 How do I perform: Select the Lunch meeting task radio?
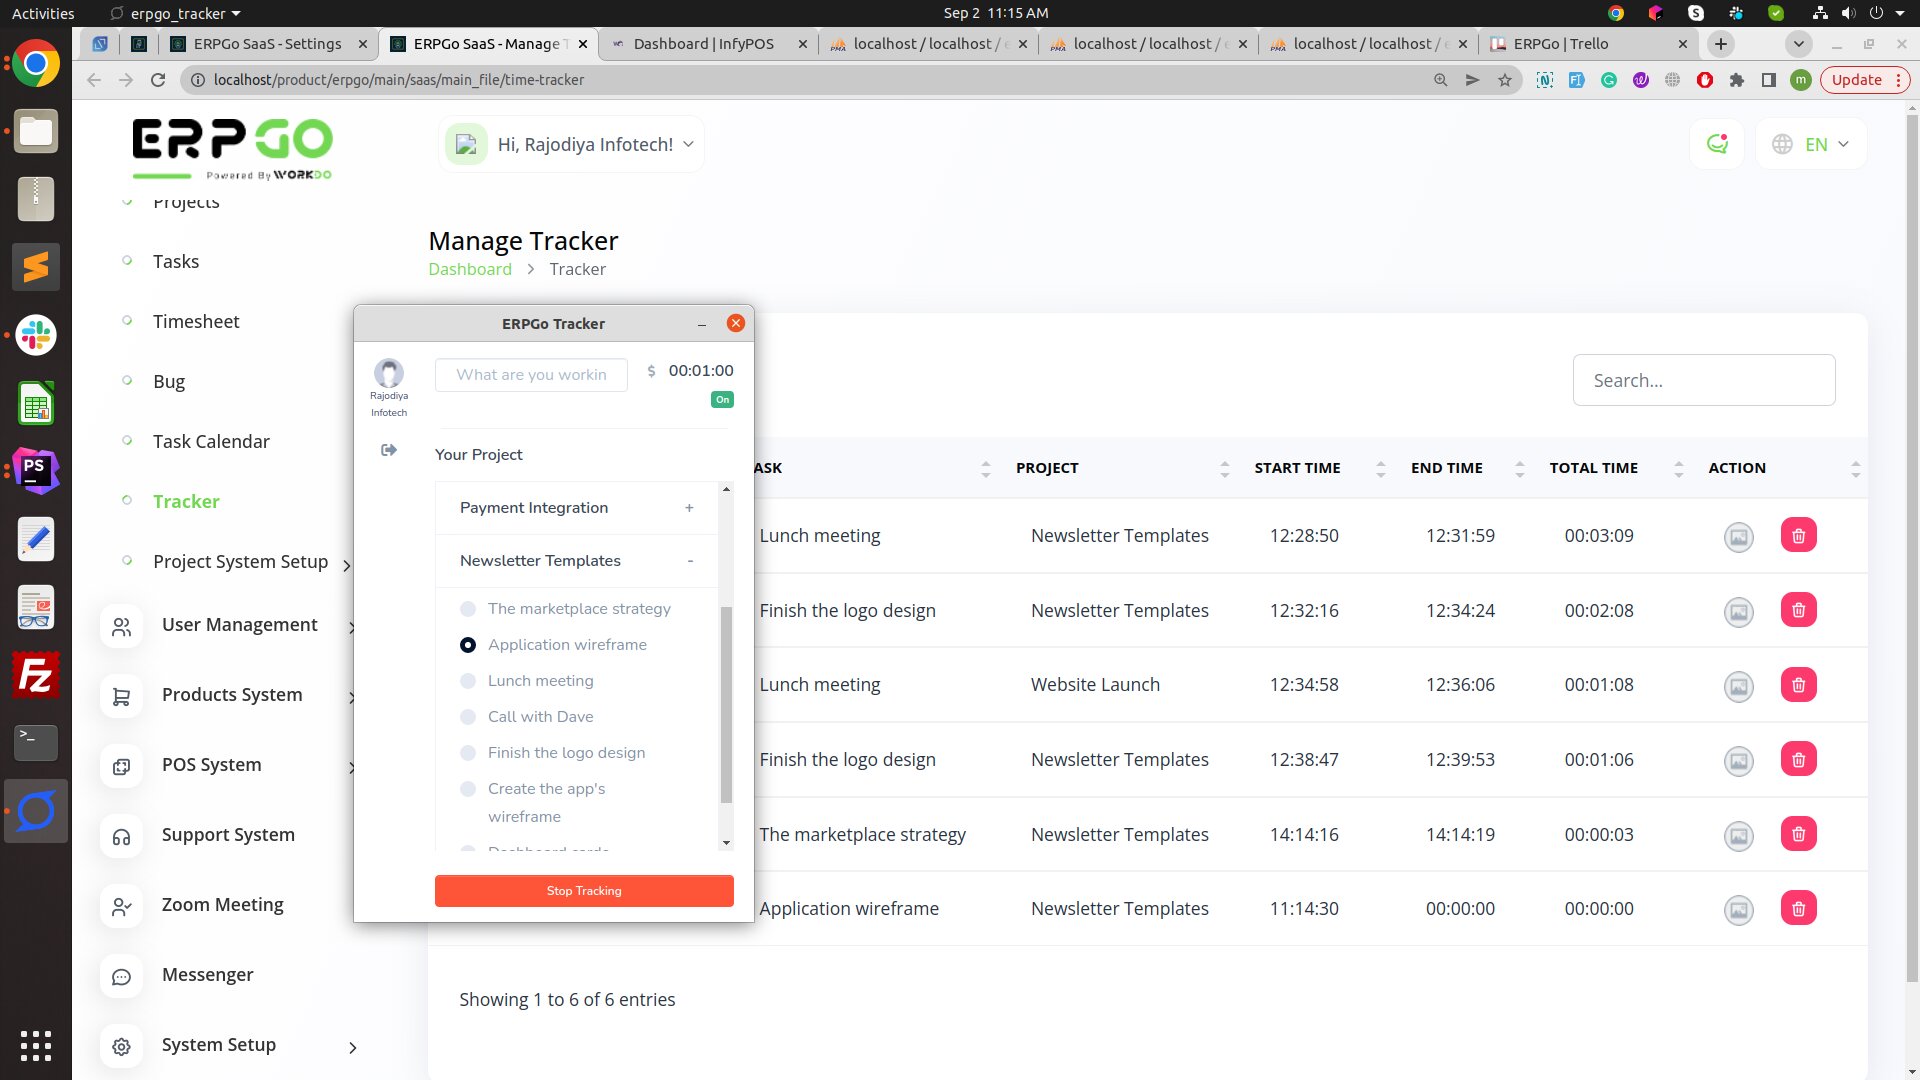click(x=468, y=681)
